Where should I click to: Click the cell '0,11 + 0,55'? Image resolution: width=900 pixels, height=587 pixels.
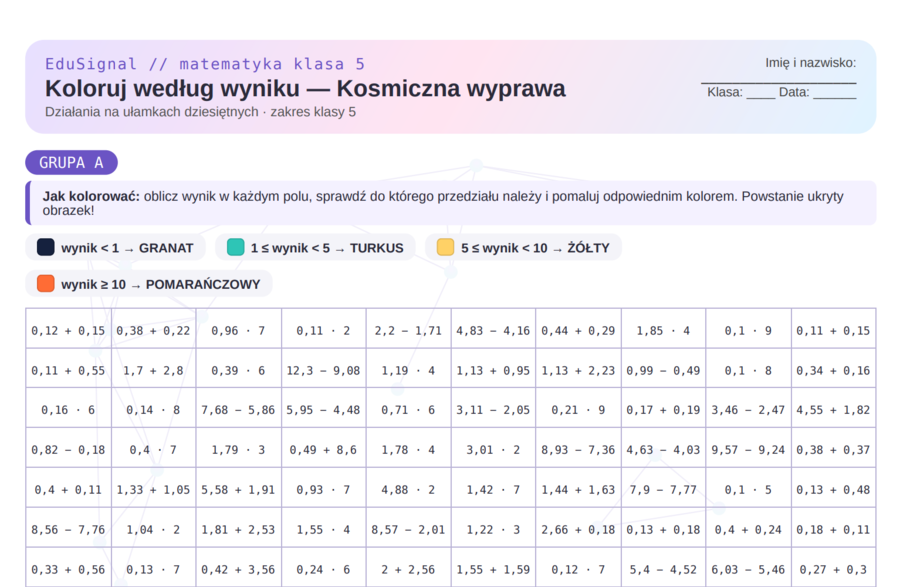point(68,368)
